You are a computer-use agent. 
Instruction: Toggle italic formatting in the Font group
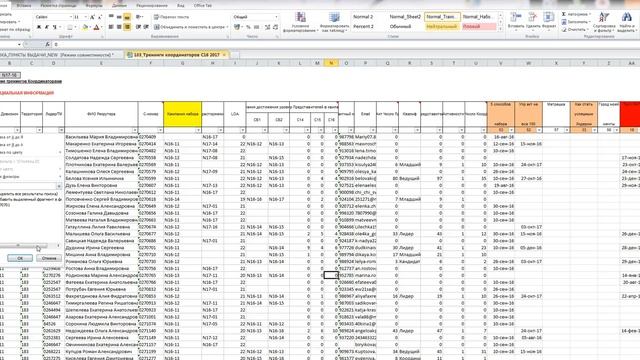pos(47,27)
